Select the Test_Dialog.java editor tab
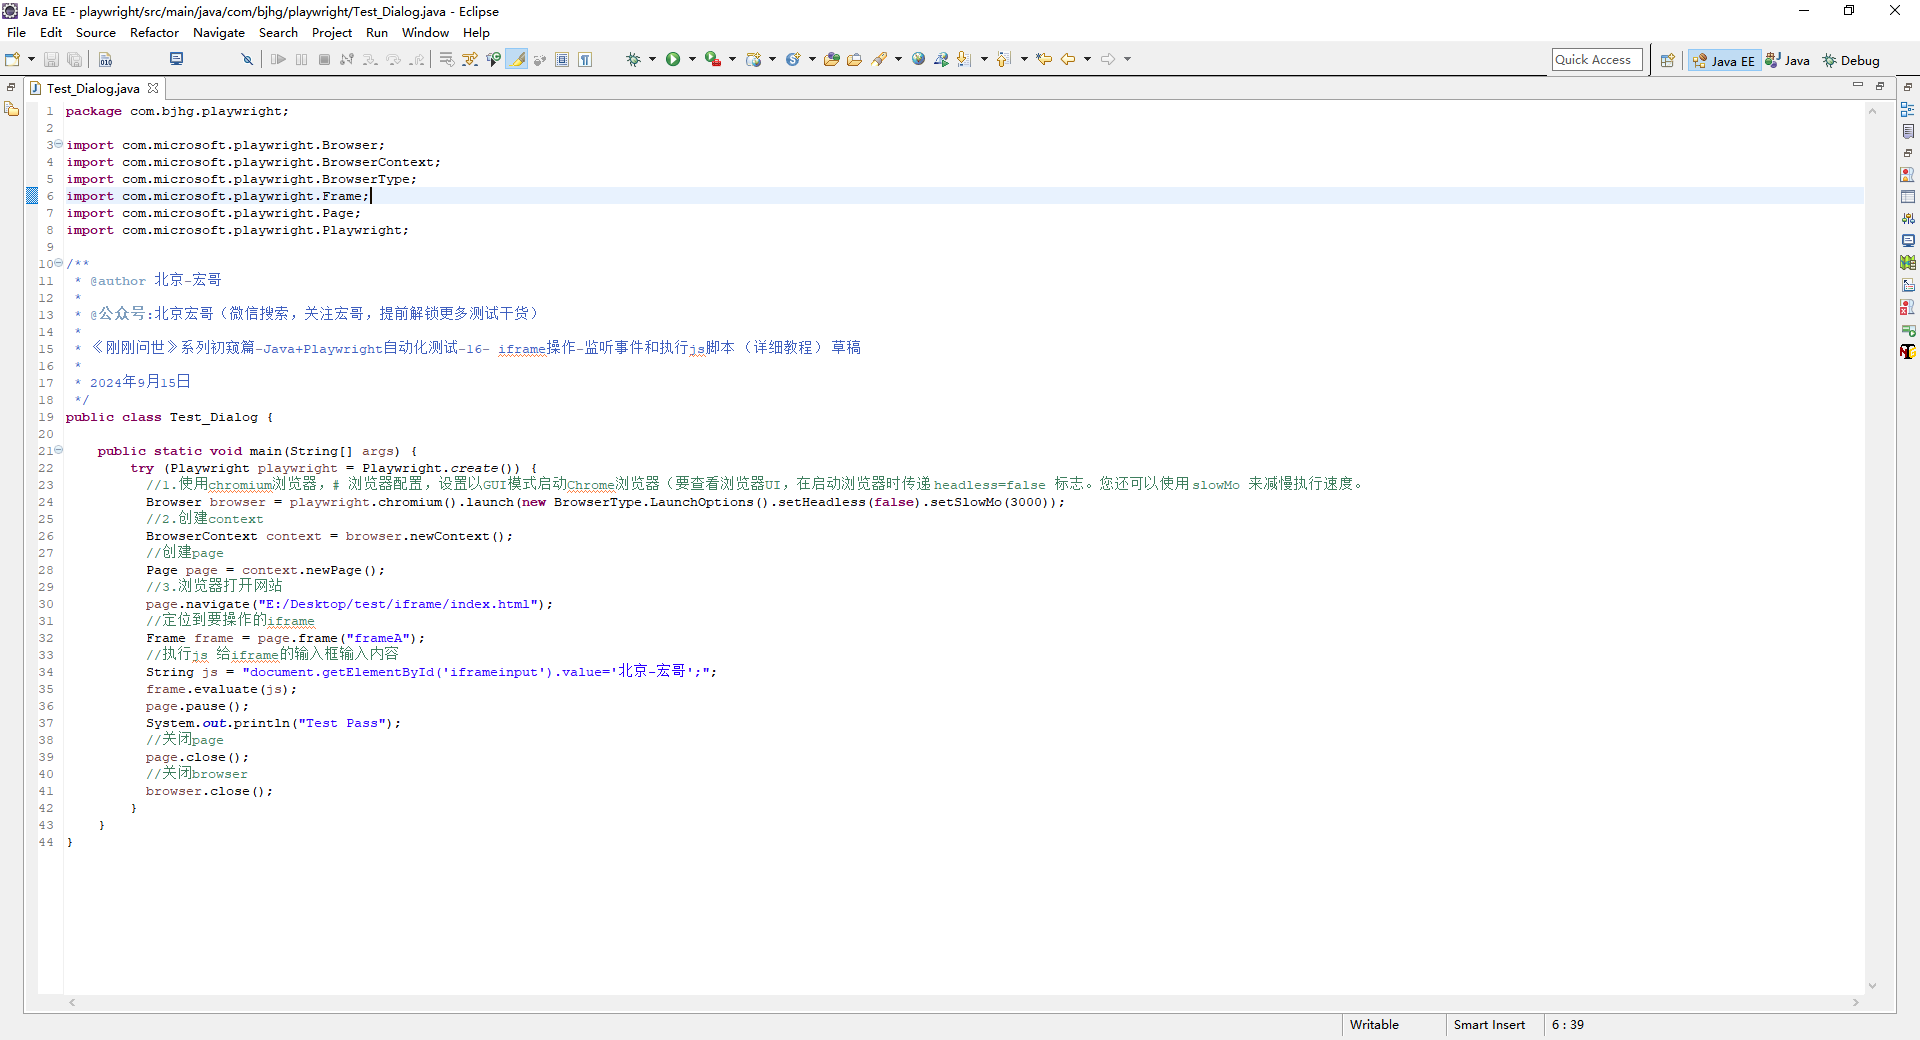This screenshot has height=1040, width=1920. click(x=92, y=89)
